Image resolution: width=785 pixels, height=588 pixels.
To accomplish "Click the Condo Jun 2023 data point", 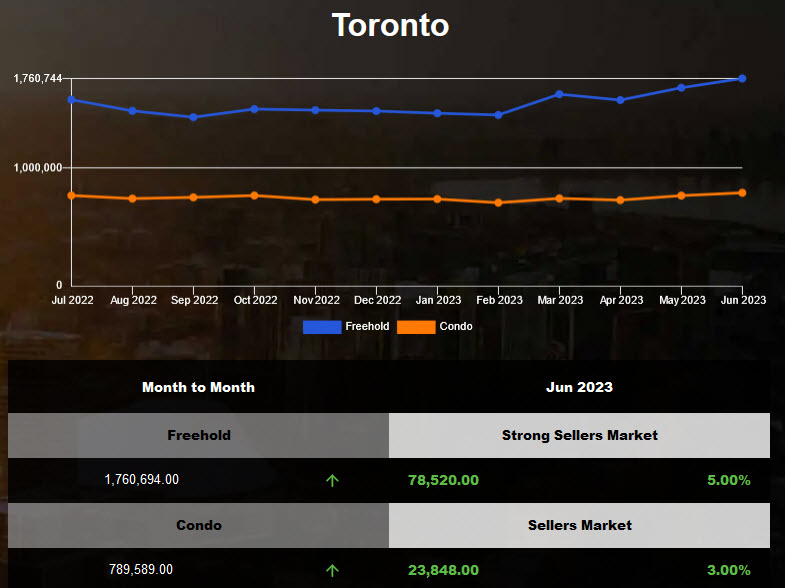I will pos(742,193).
